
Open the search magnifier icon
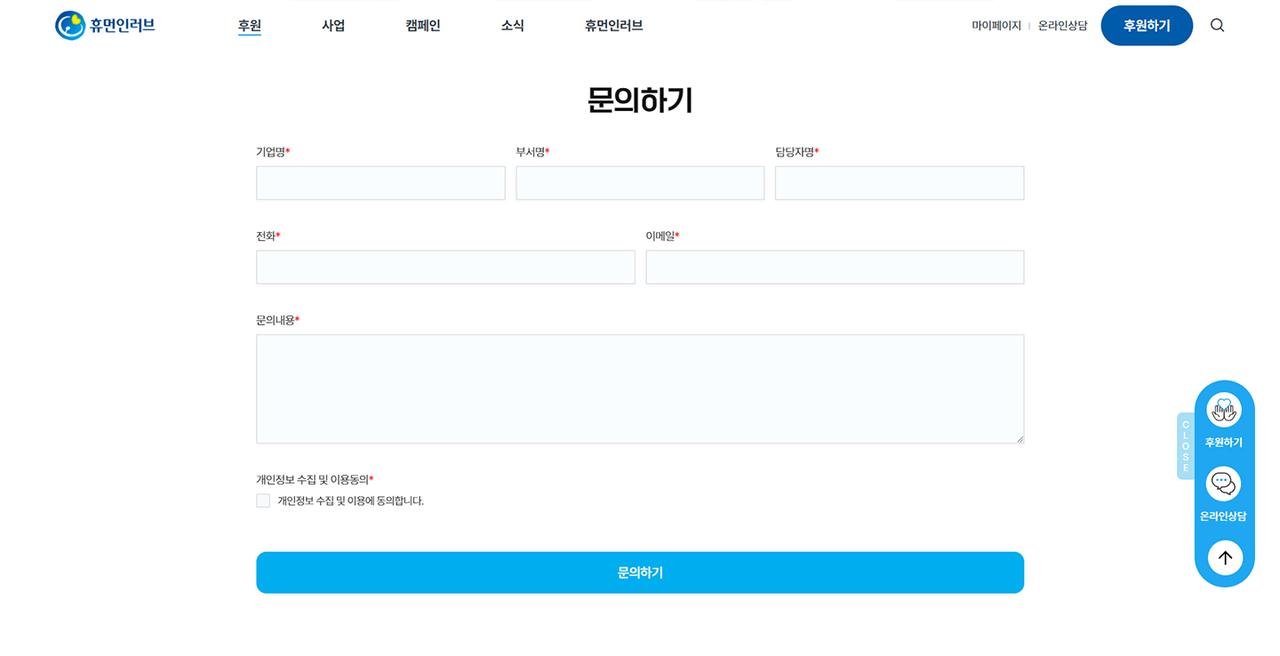[x=1217, y=25]
